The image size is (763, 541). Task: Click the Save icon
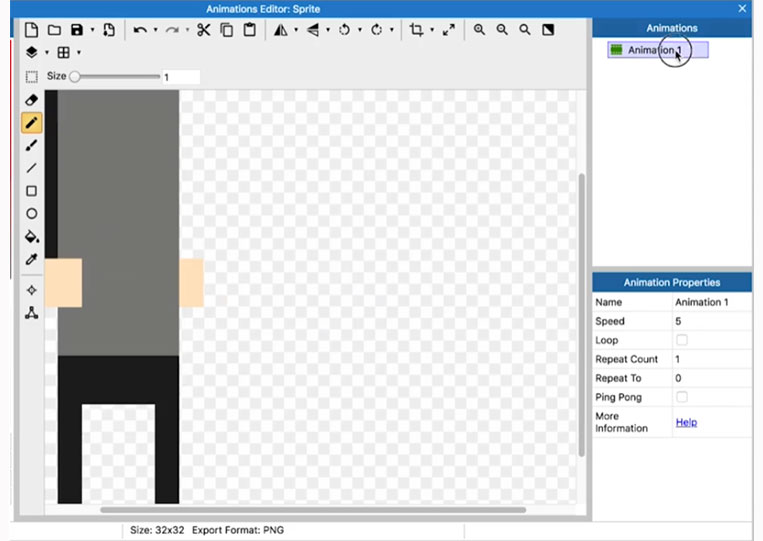pyautogui.click(x=77, y=30)
